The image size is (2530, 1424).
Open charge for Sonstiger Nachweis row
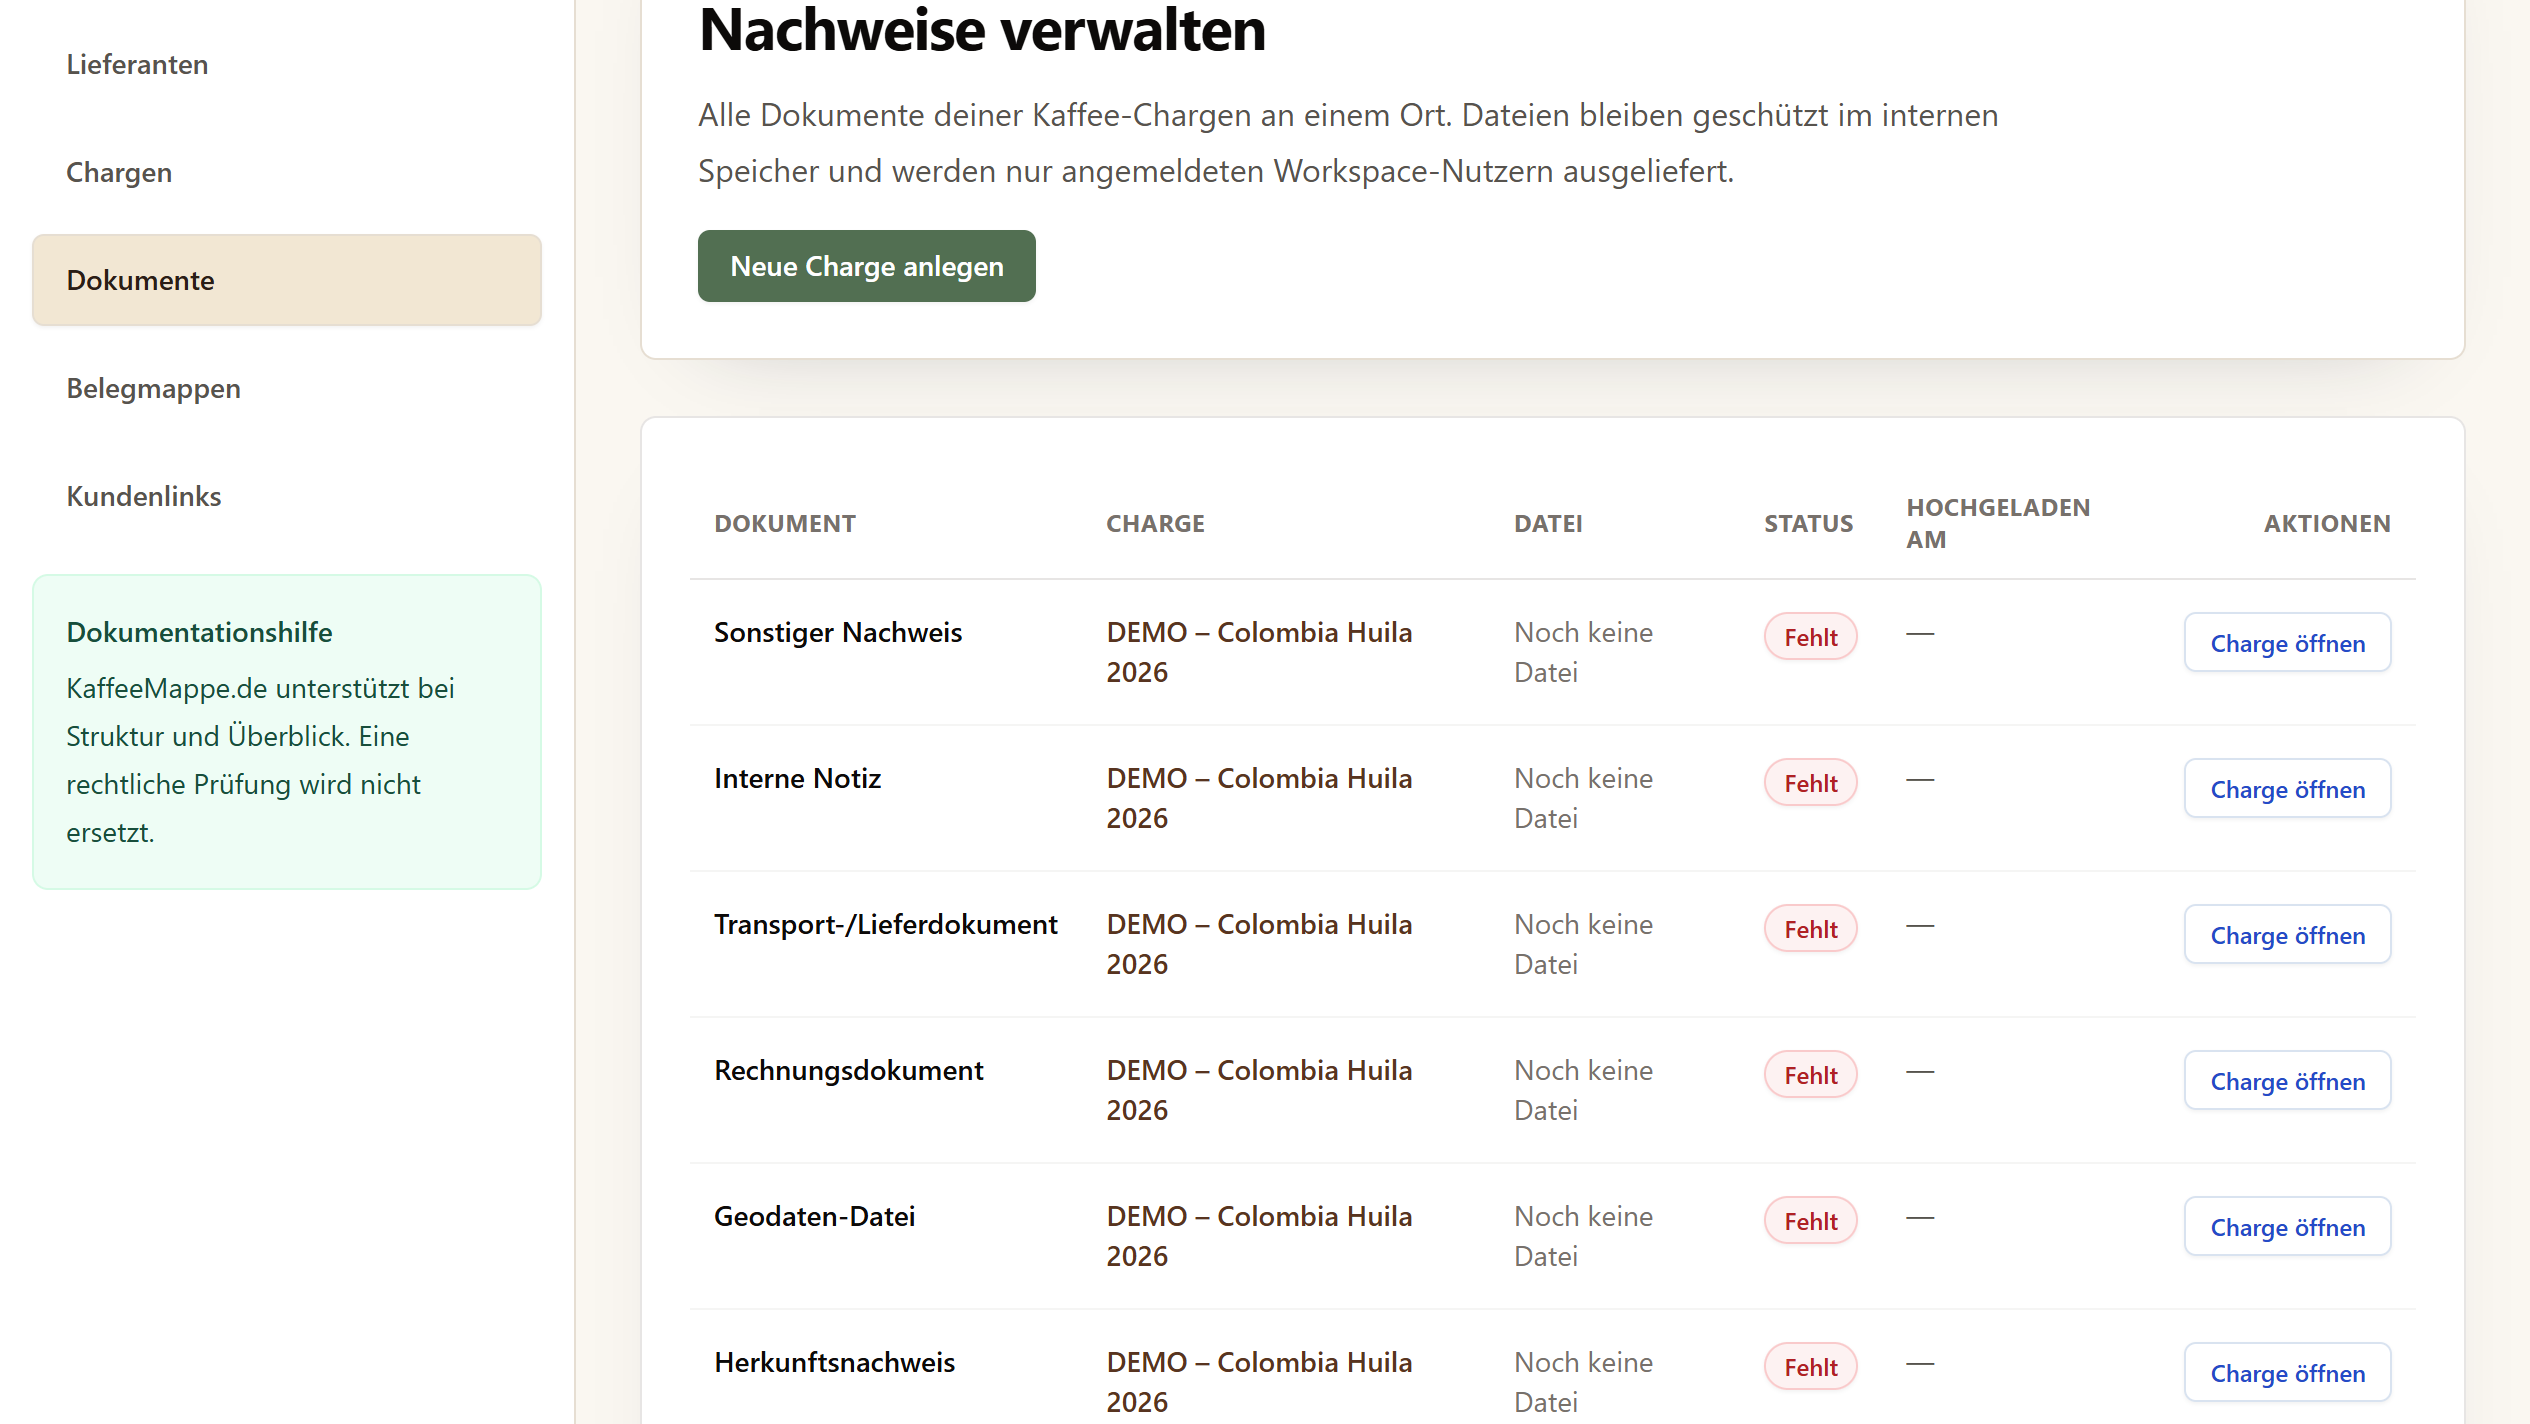pyautogui.click(x=2287, y=643)
